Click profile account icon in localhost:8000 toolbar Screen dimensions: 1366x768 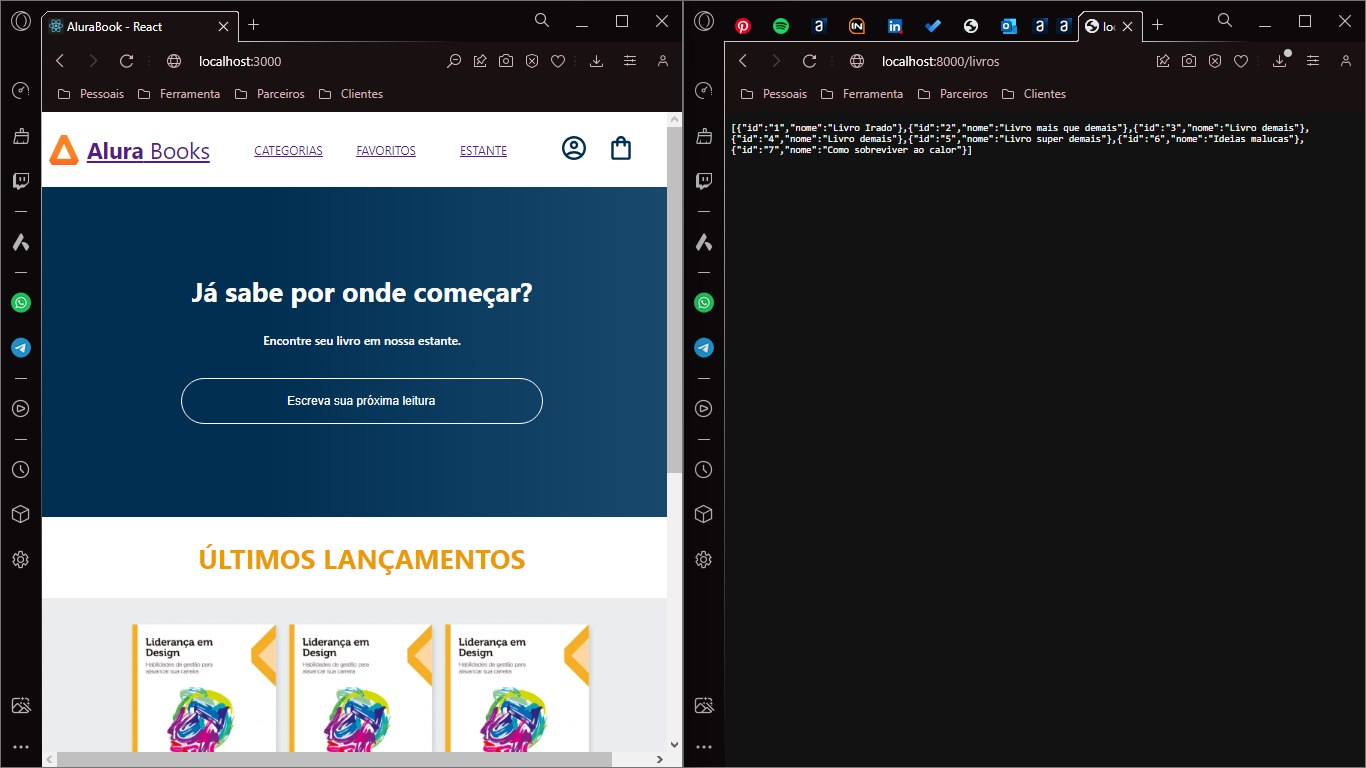coord(1346,61)
